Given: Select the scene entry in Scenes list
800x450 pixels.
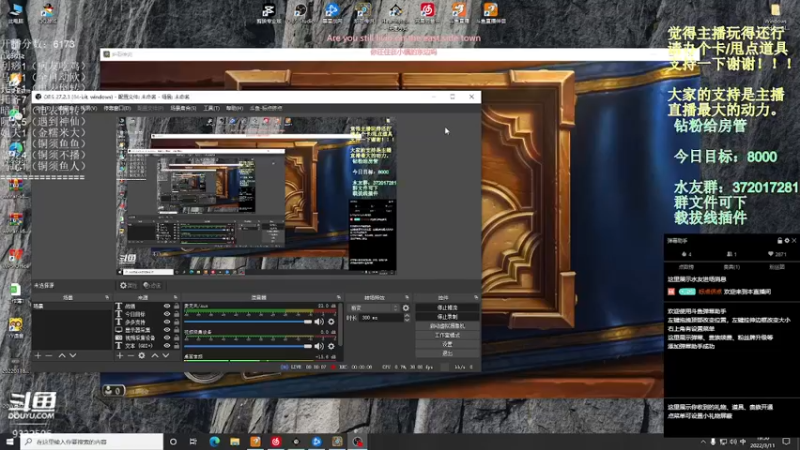Looking at the screenshot, I should [71, 306].
